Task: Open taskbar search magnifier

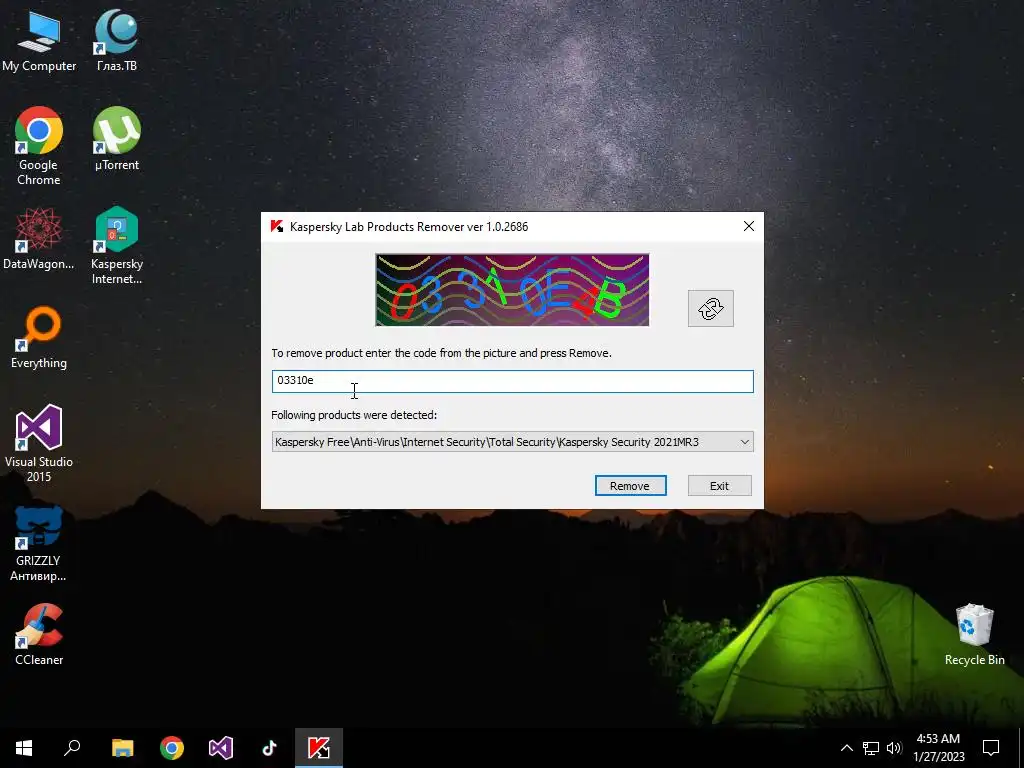Action: 72,748
